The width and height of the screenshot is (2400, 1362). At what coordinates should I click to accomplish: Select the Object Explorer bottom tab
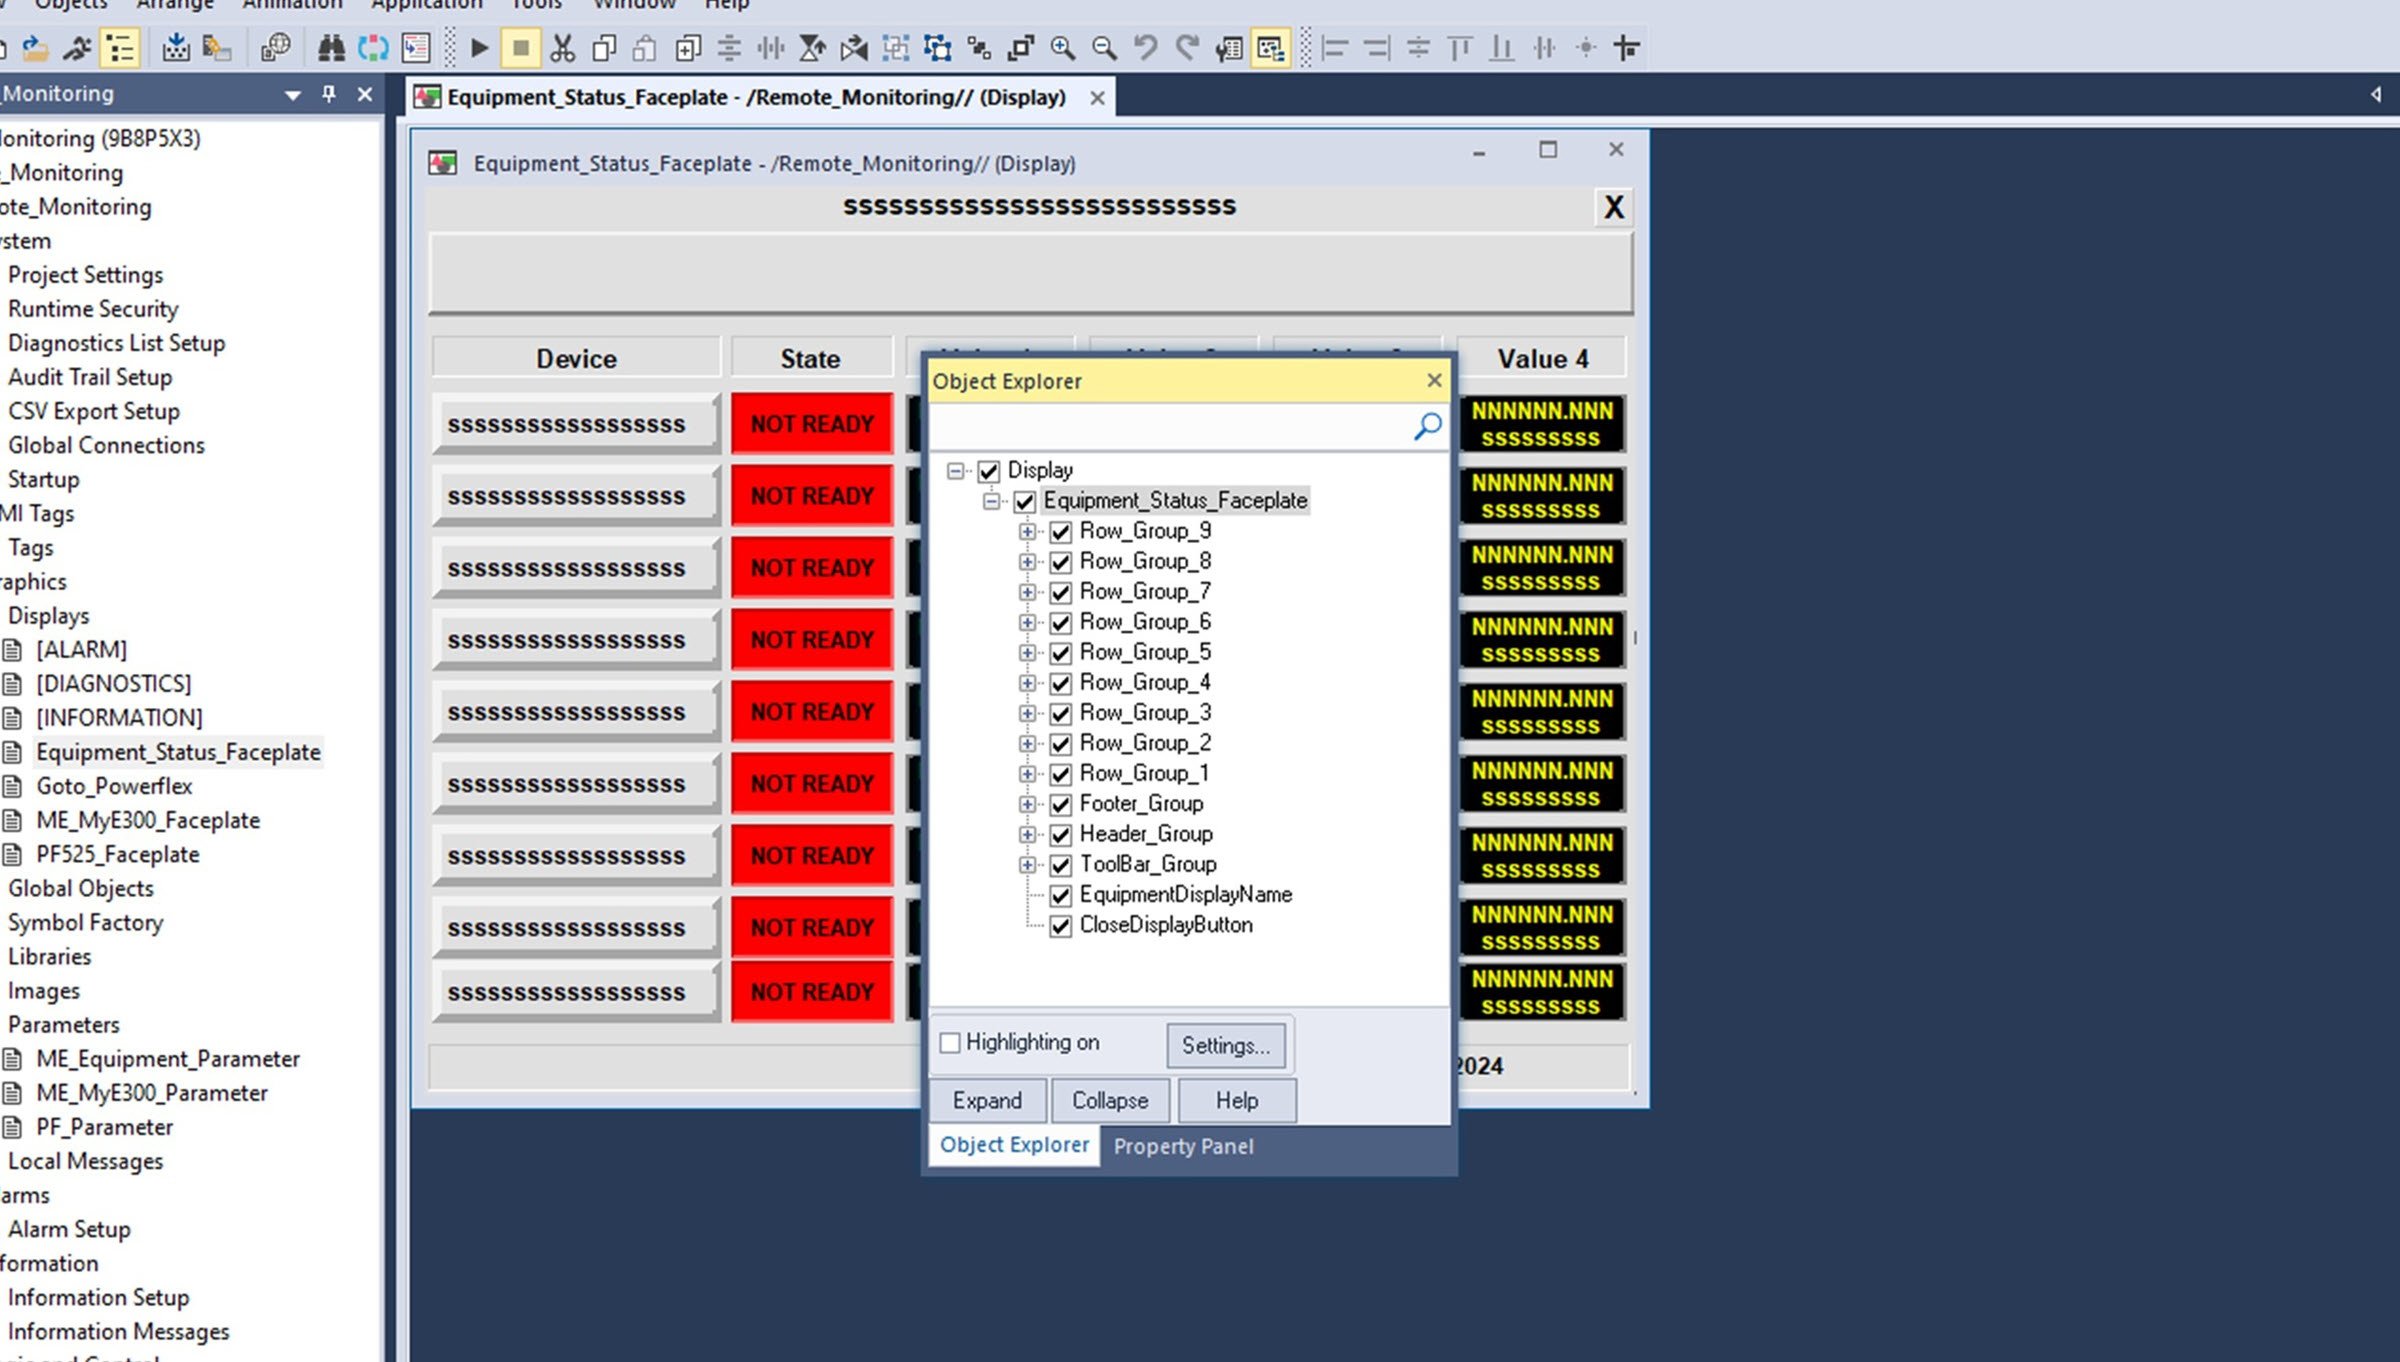coord(1014,1145)
